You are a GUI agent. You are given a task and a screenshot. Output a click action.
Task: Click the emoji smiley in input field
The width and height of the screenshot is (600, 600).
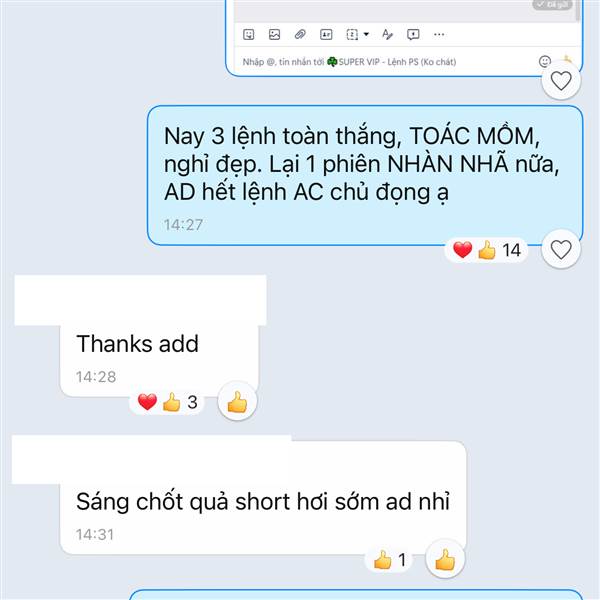click(x=545, y=61)
